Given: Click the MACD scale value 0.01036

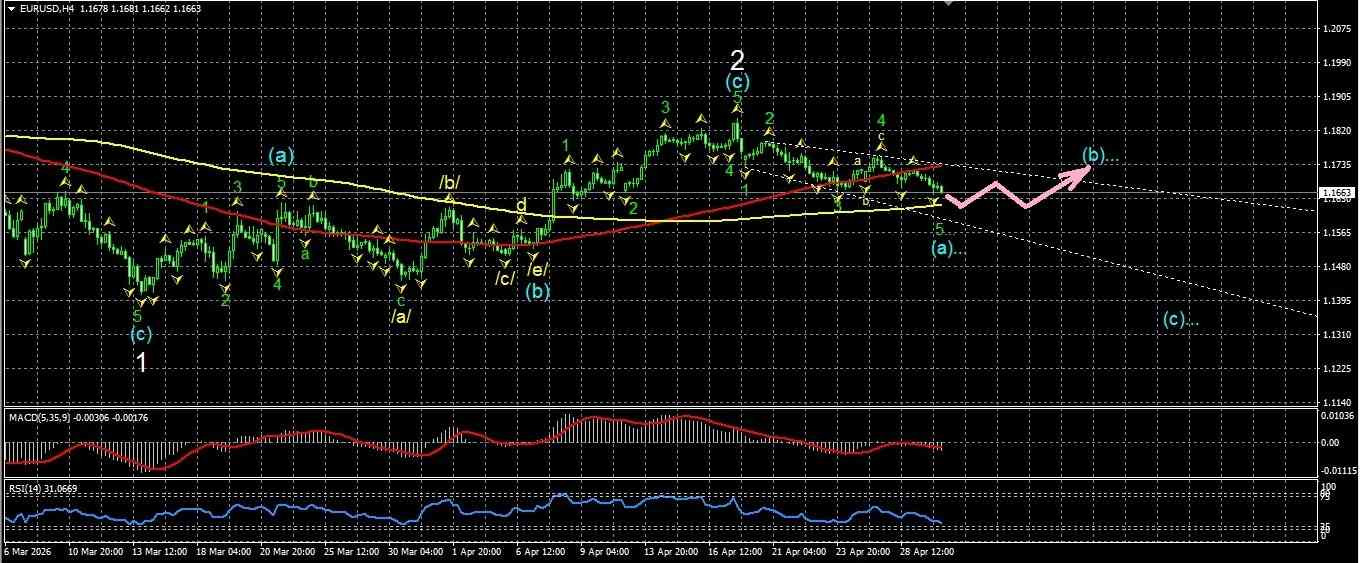Looking at the screenshot, I should coord(1339,415).
